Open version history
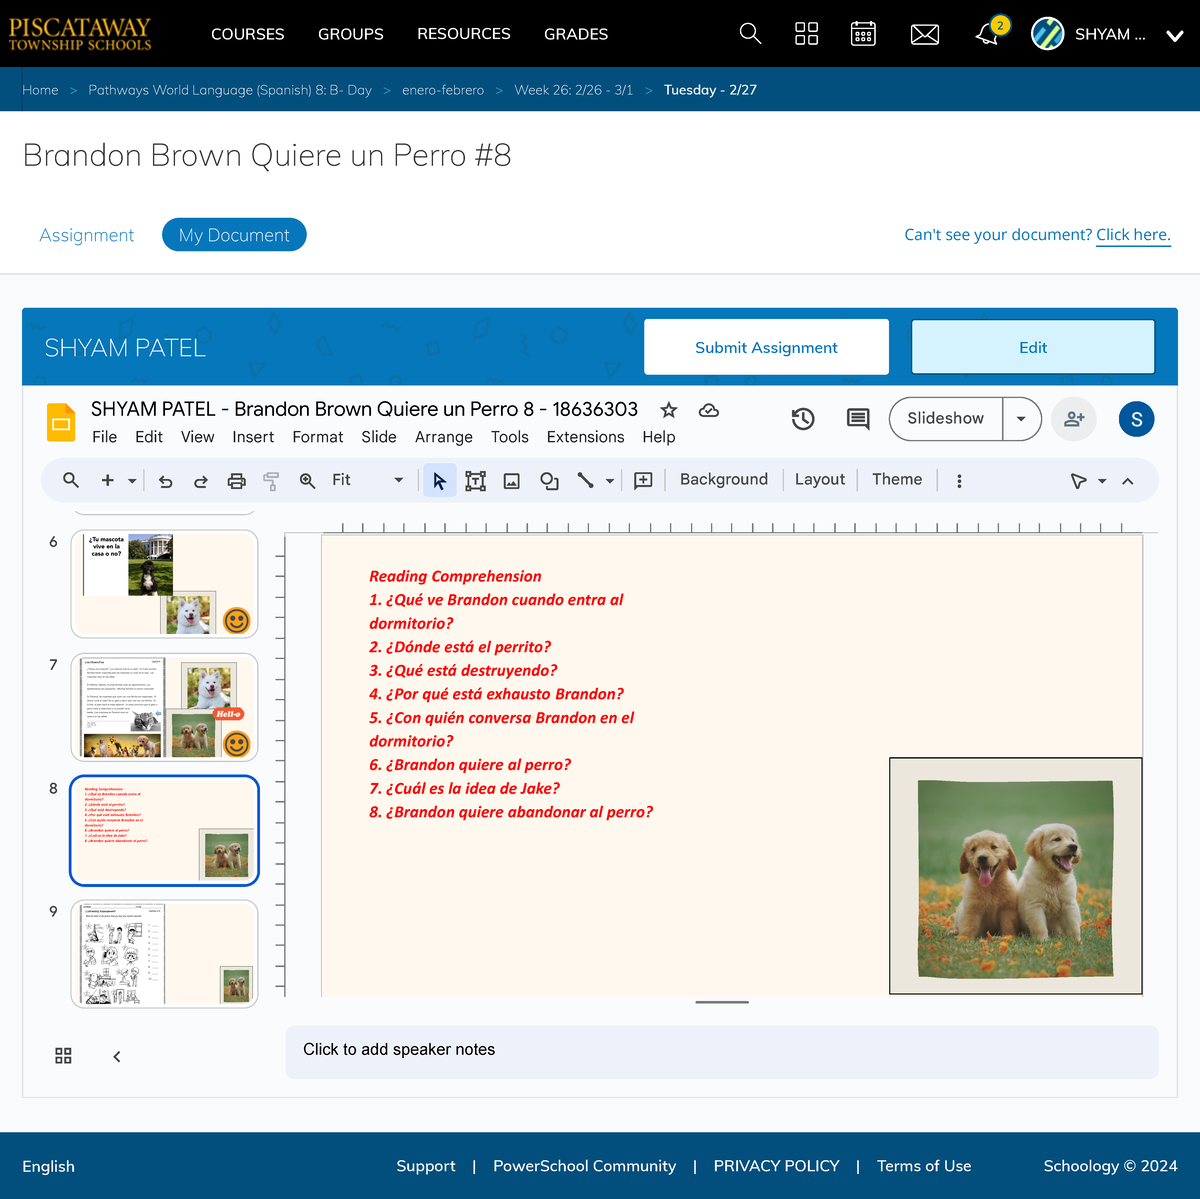Viewport: 1200px width, 1199px height. 803,419
